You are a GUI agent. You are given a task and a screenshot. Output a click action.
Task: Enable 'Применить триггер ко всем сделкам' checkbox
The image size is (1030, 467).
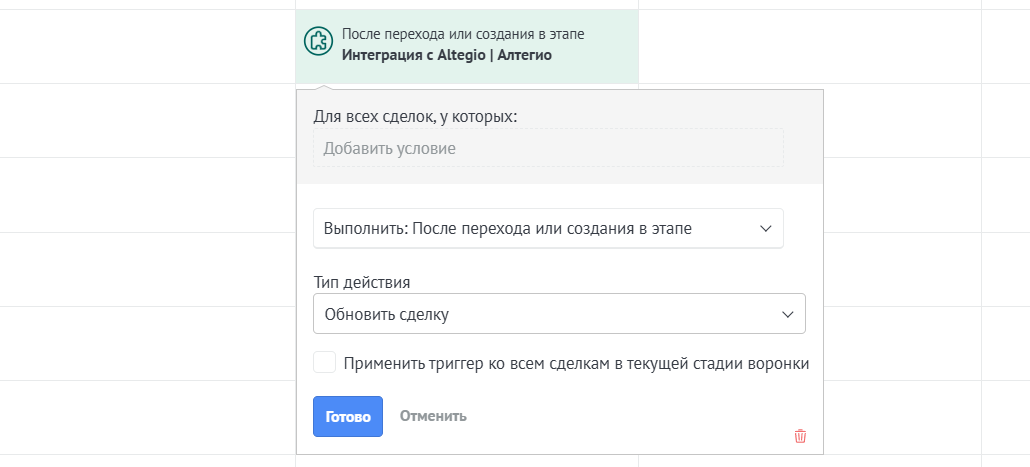click(325, 363)
